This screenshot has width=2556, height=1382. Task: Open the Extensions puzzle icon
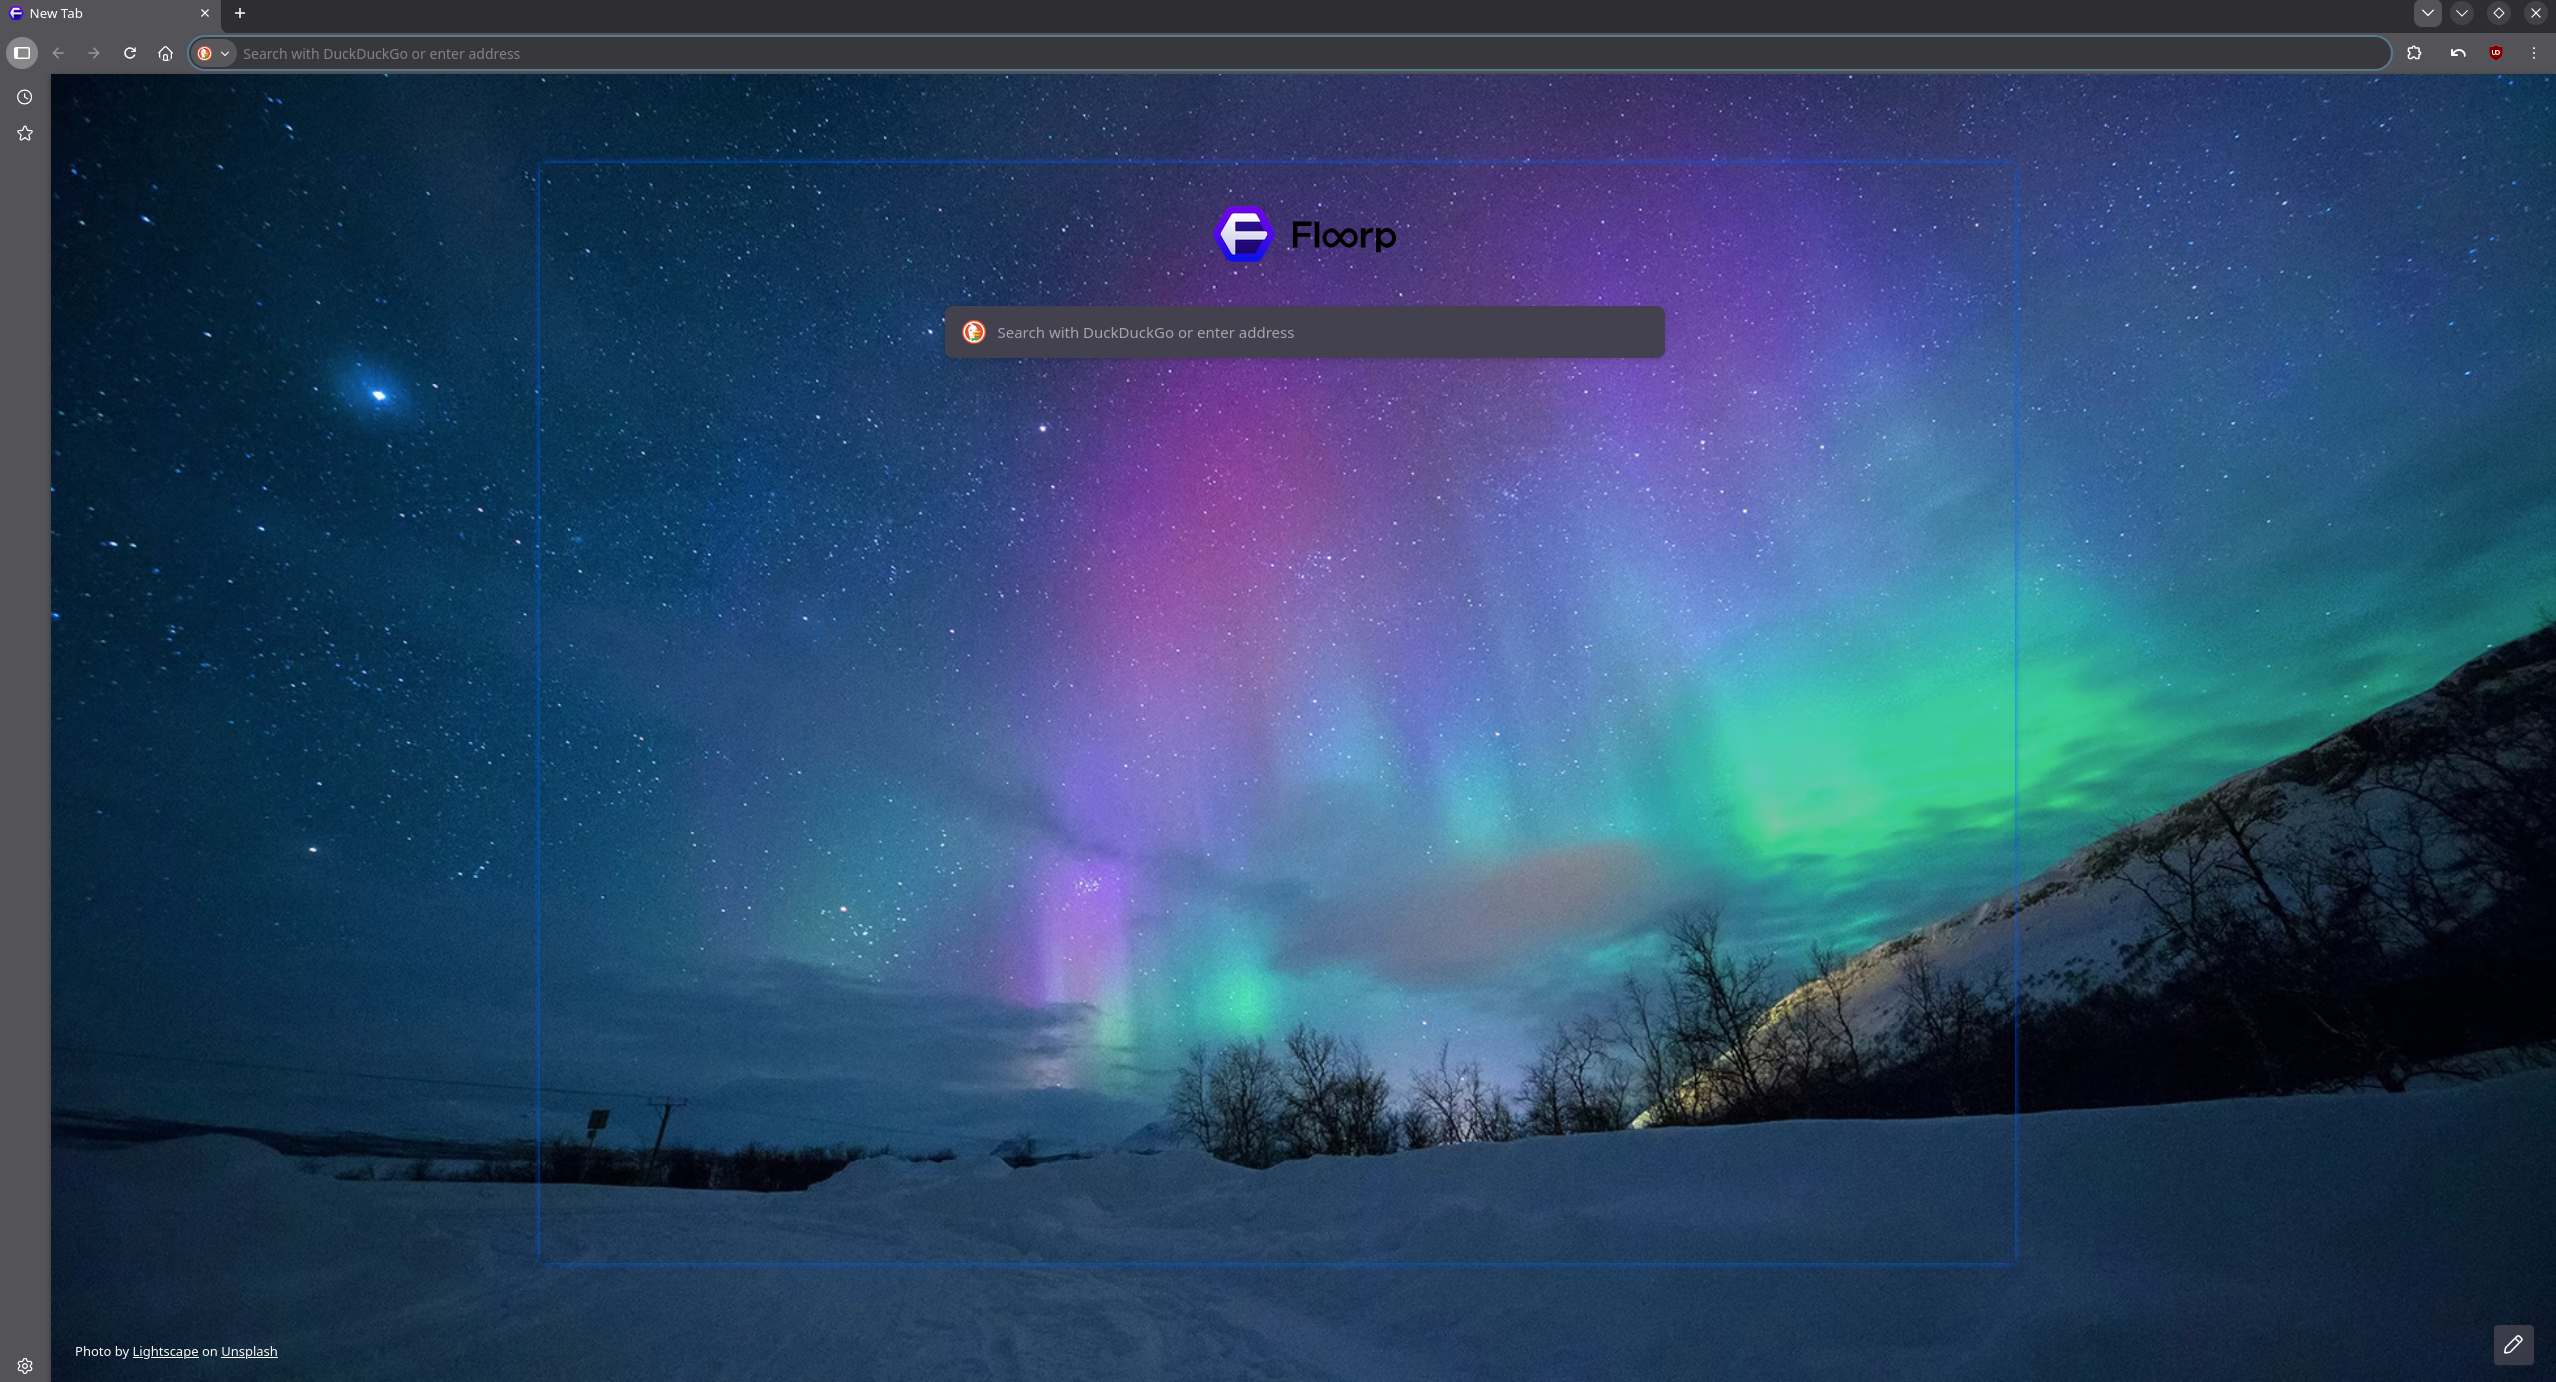coord(2414,53)
